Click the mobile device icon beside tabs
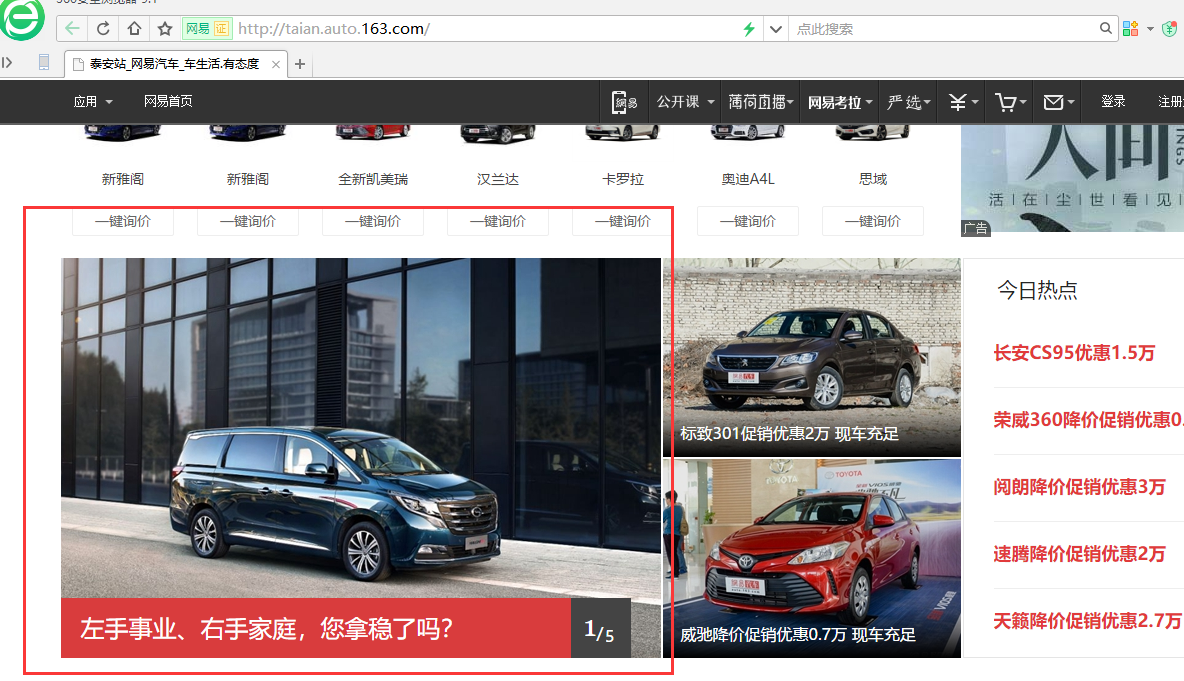The image size is (1184, 681). (x=44, y=63)
